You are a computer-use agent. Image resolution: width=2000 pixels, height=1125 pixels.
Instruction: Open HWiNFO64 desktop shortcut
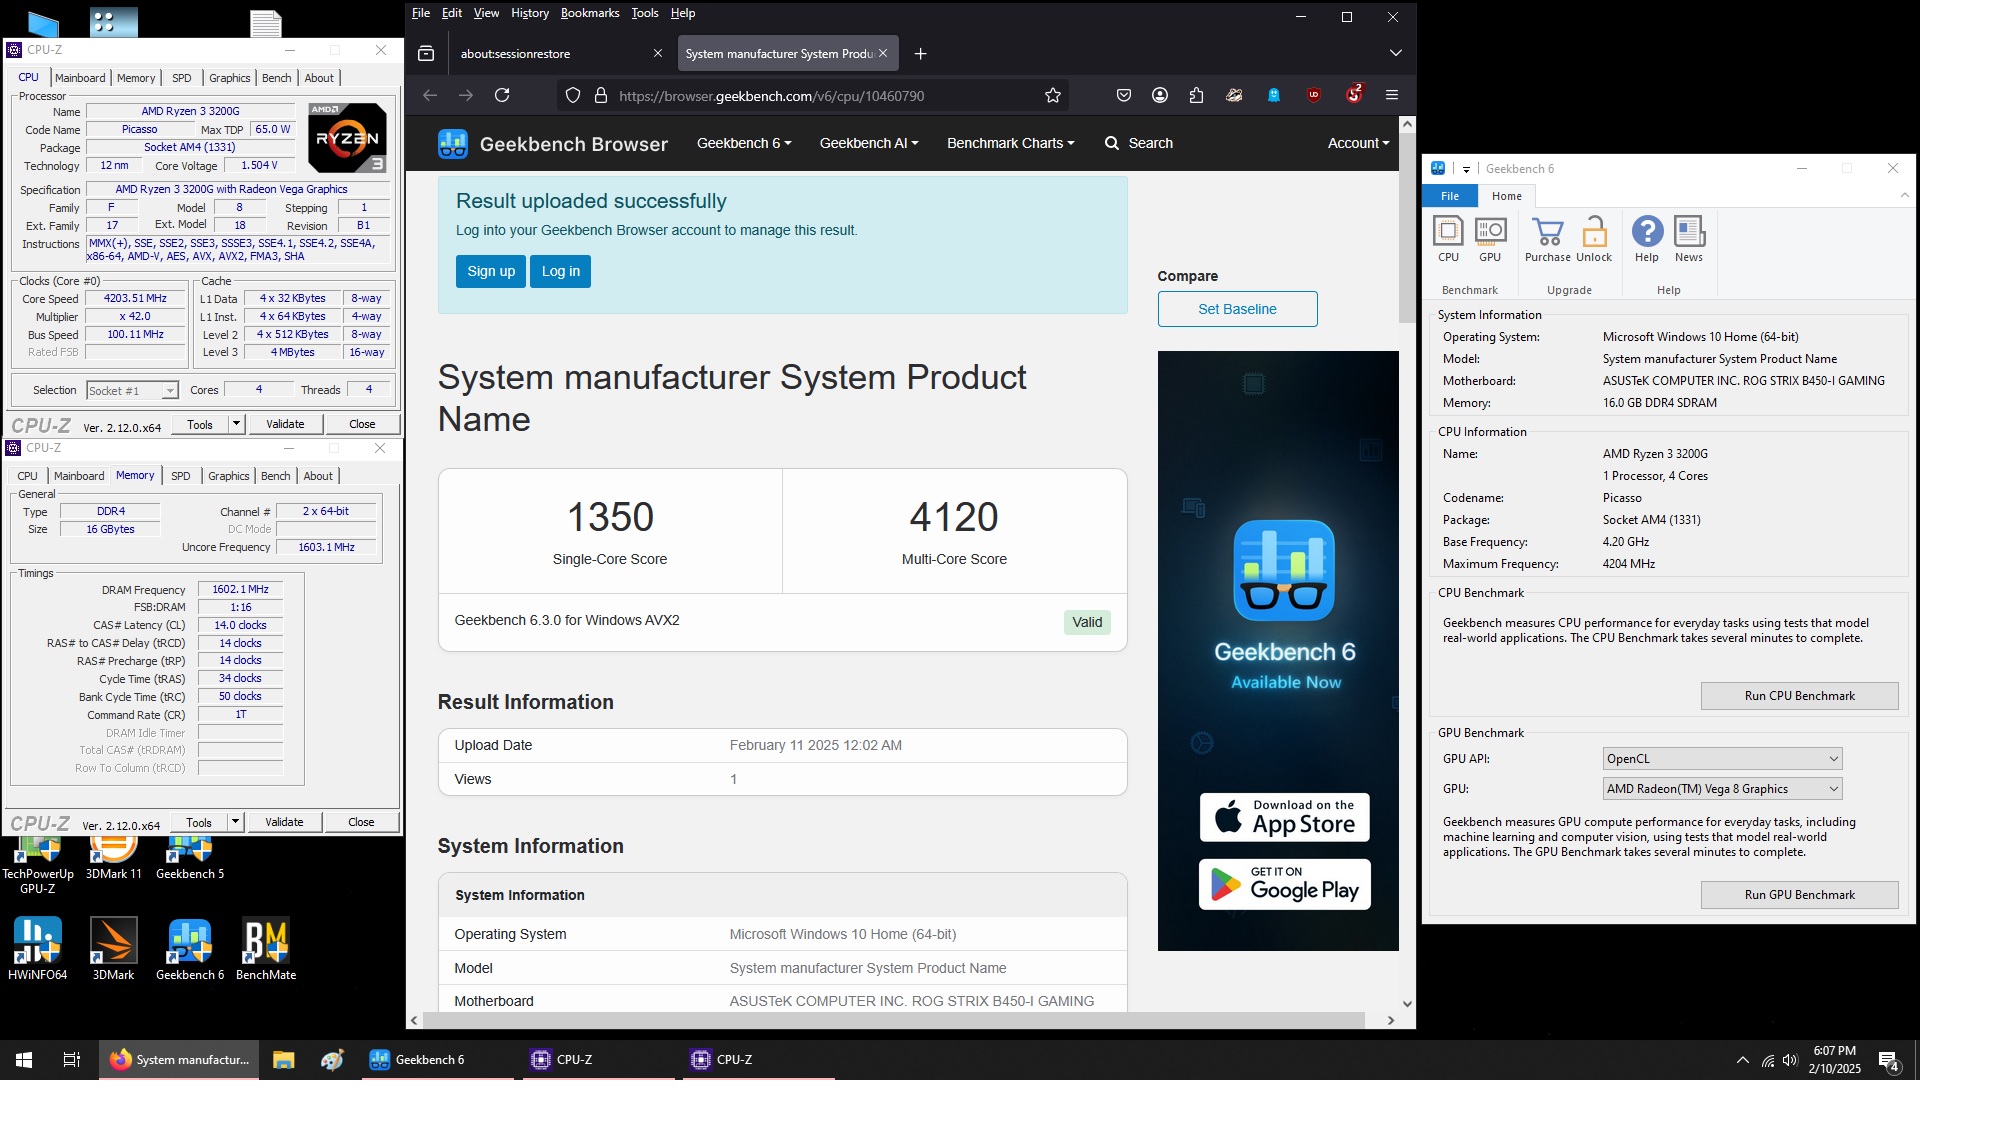pyautogui.click(x=38, y=948)
